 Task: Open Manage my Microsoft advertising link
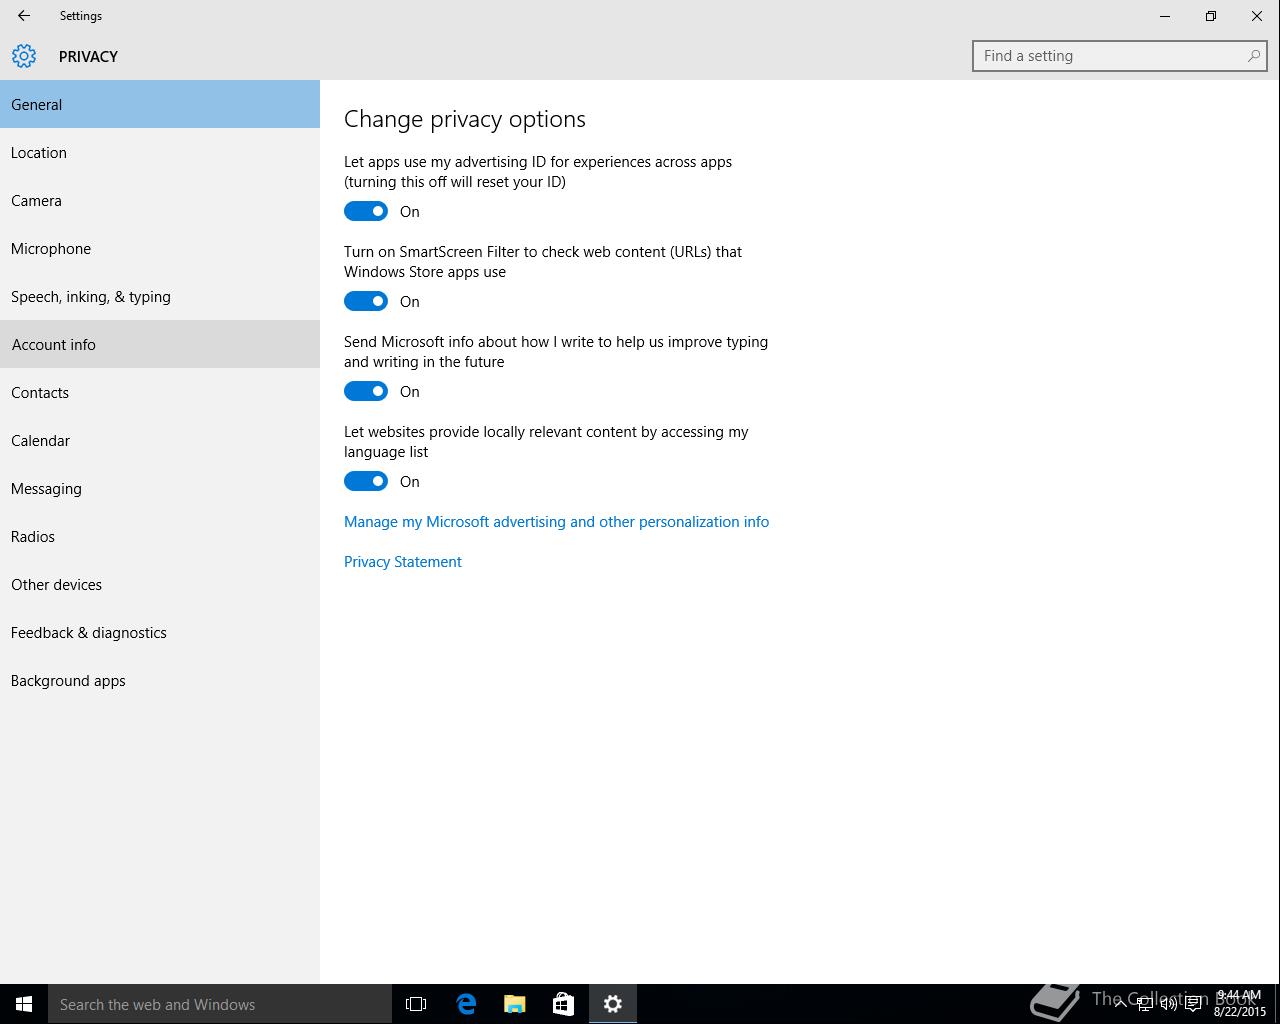tap(556, 522)
